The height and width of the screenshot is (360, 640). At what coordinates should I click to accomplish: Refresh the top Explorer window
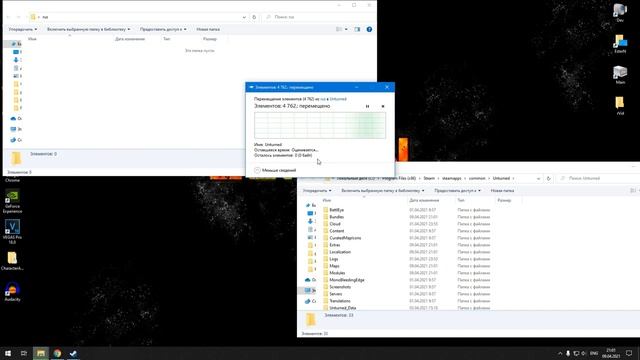tap(254, 17)
